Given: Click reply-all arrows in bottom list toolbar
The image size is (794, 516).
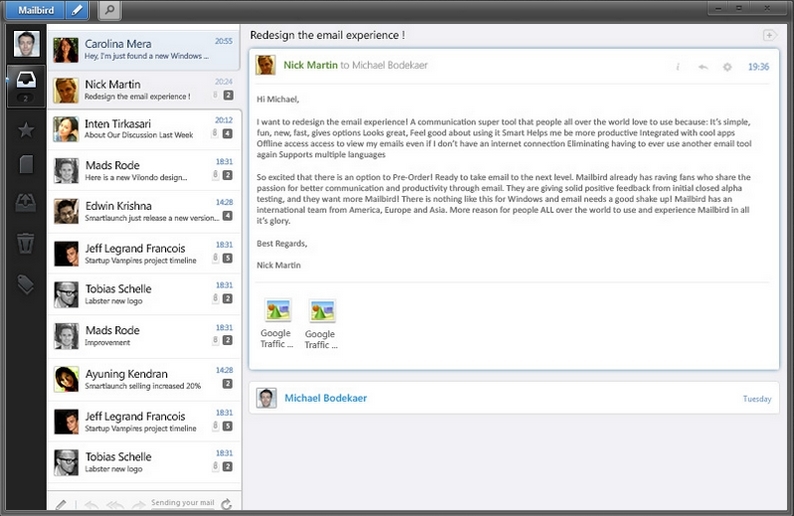Looking at the screenshot, I should click(115, 505).
